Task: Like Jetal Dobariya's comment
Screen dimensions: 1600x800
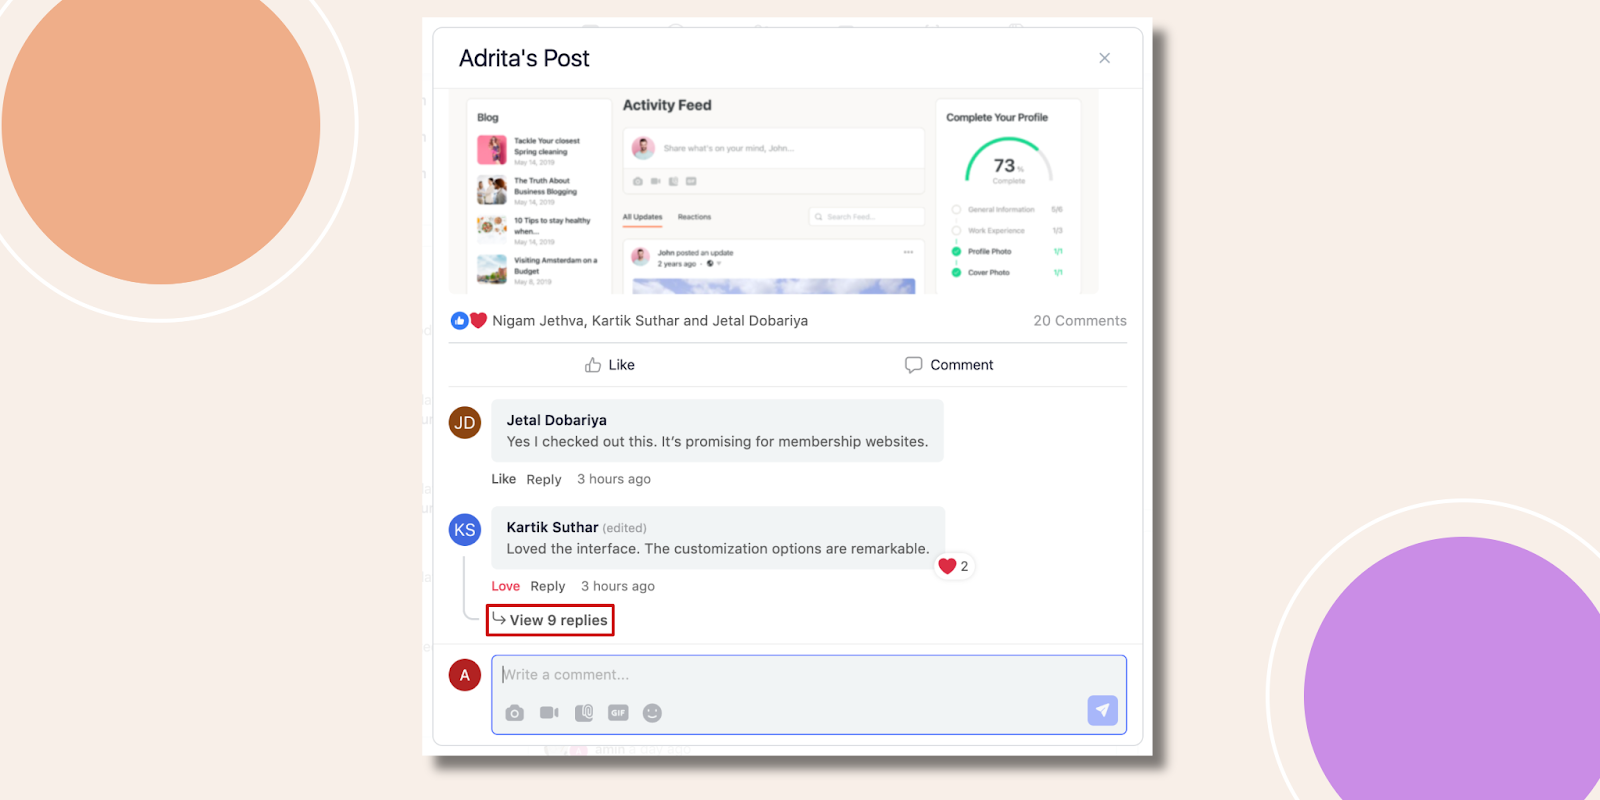Action: tap(504, 479)
